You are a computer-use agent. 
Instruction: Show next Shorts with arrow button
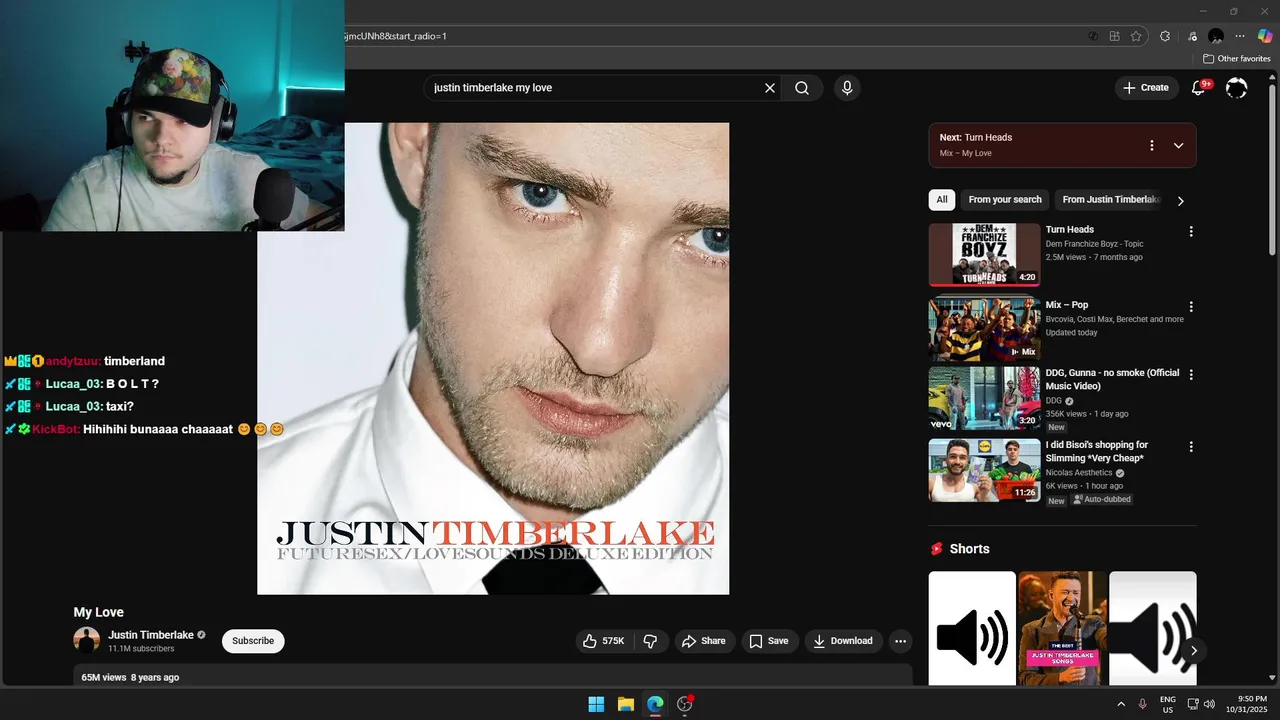coord(1193,651)
